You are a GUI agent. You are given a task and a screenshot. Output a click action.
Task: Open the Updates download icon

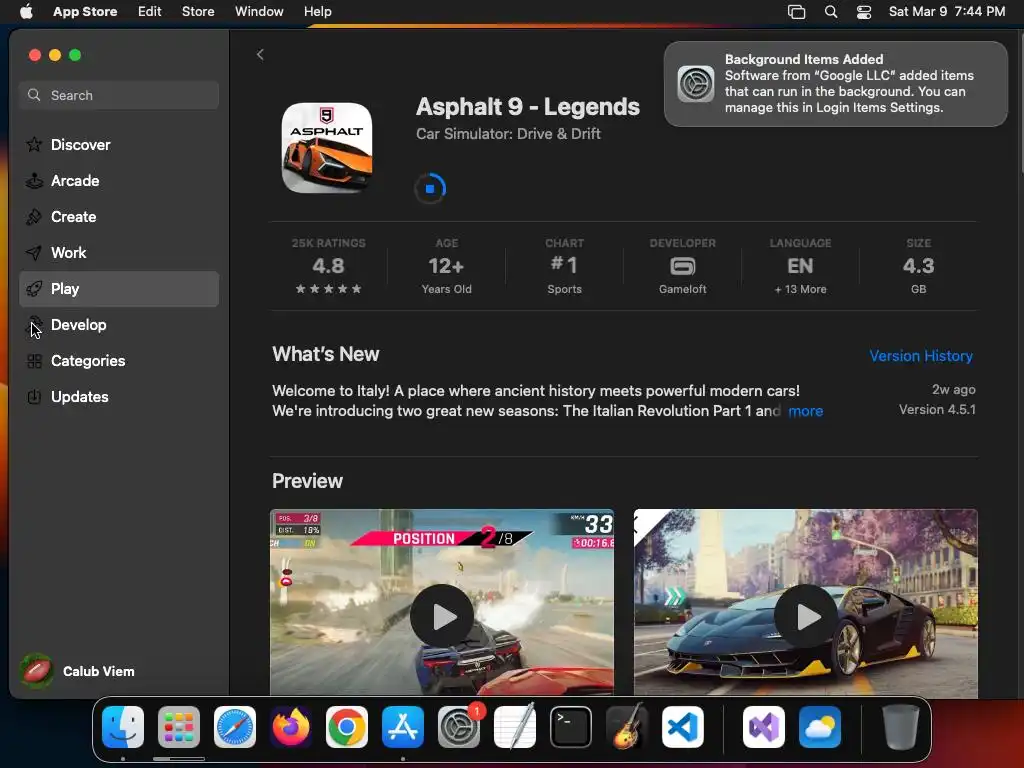34,396
